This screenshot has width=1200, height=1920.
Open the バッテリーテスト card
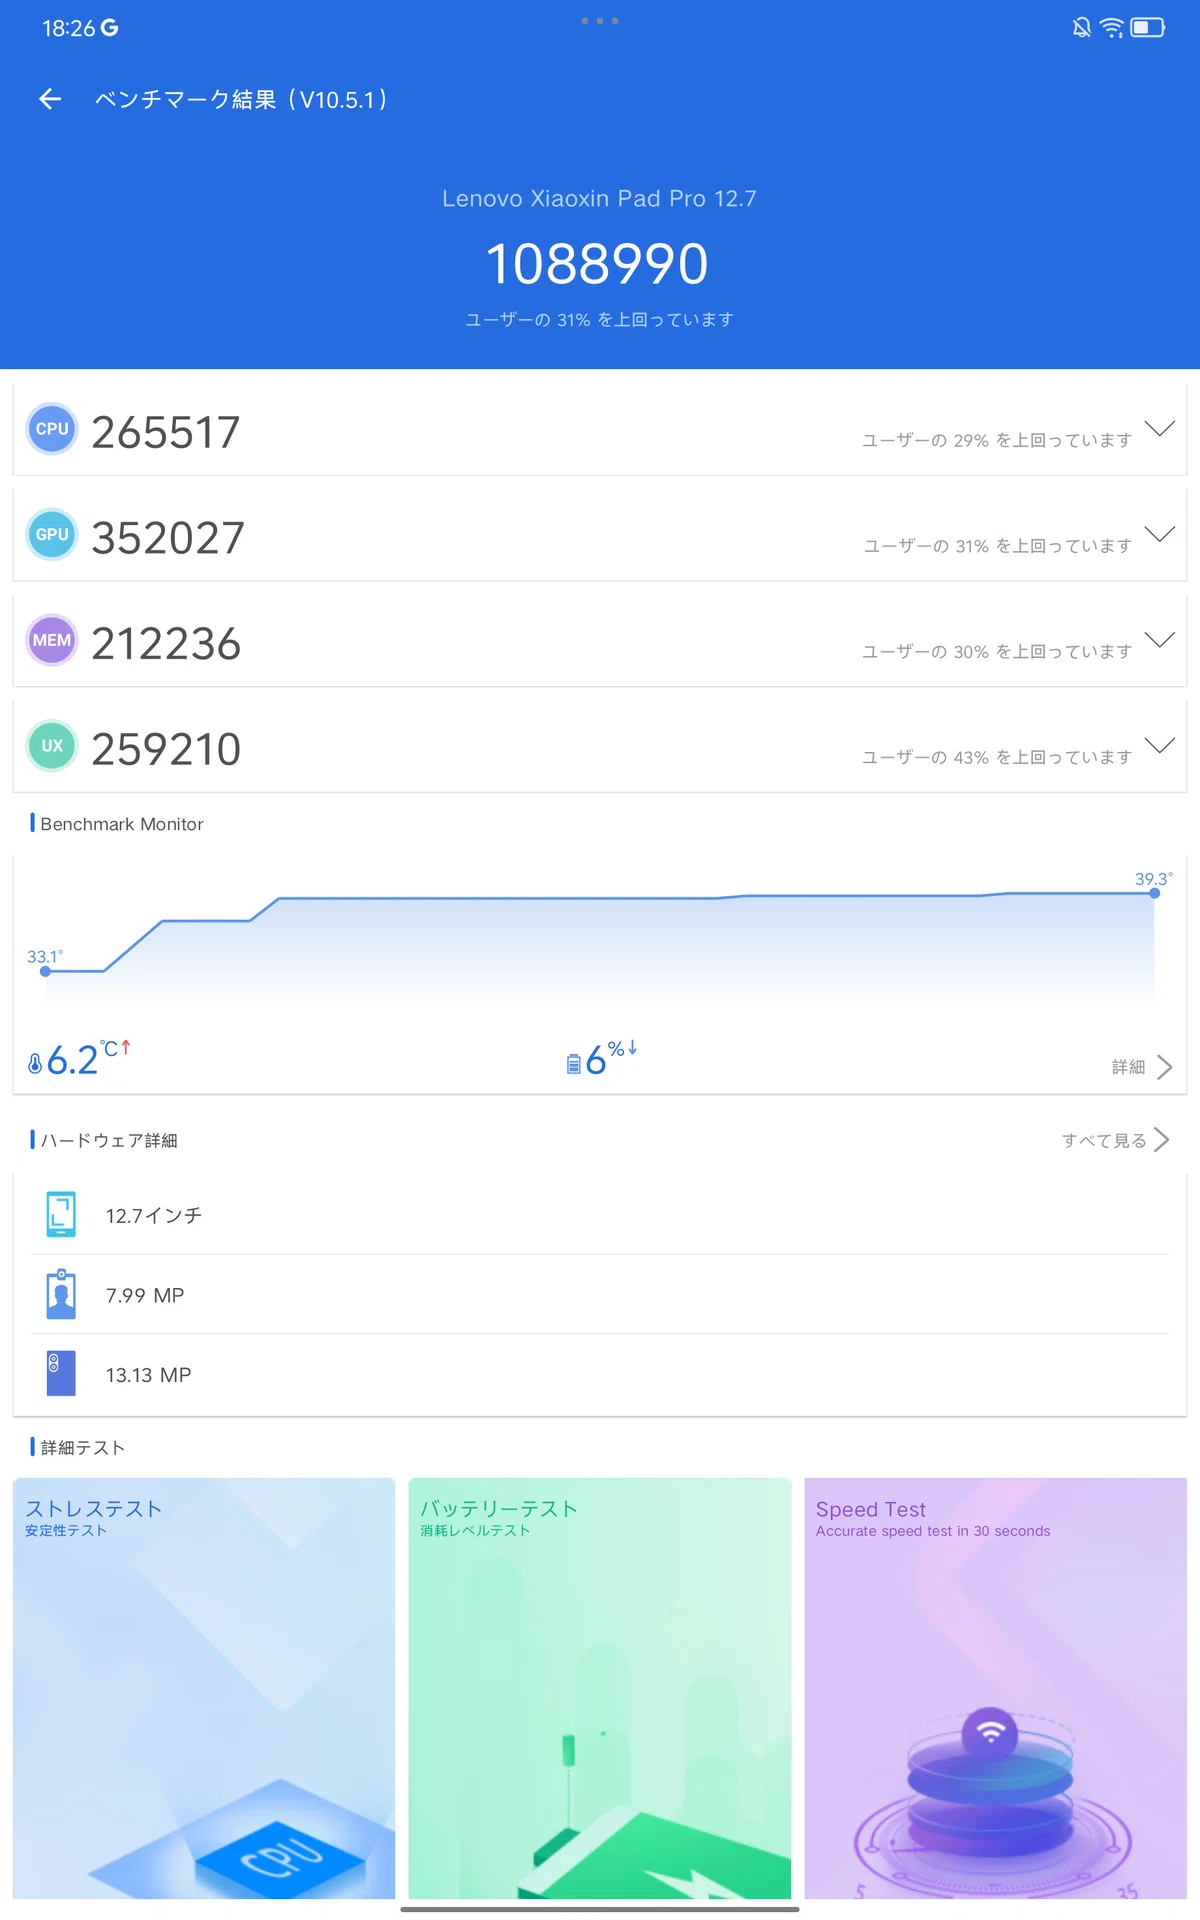pos(600,1688)
